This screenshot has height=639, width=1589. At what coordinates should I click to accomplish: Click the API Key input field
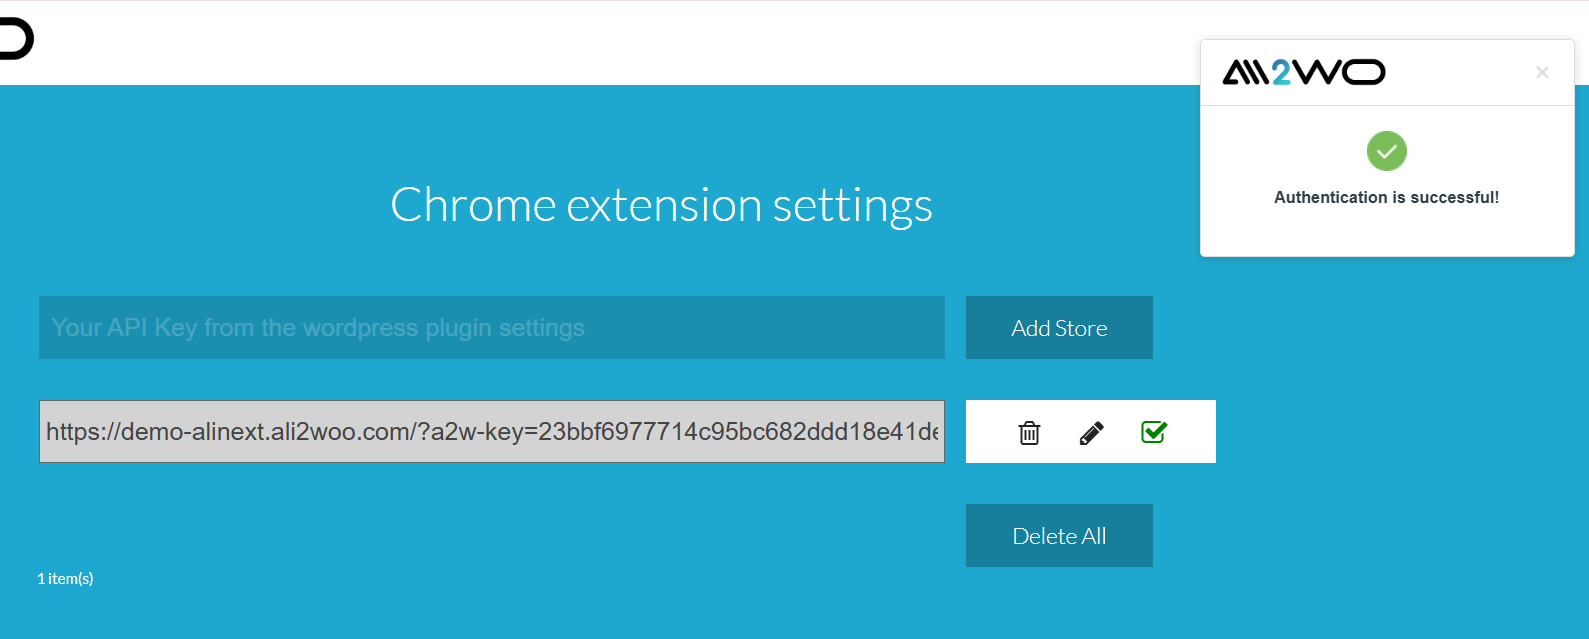coord(491,327)
